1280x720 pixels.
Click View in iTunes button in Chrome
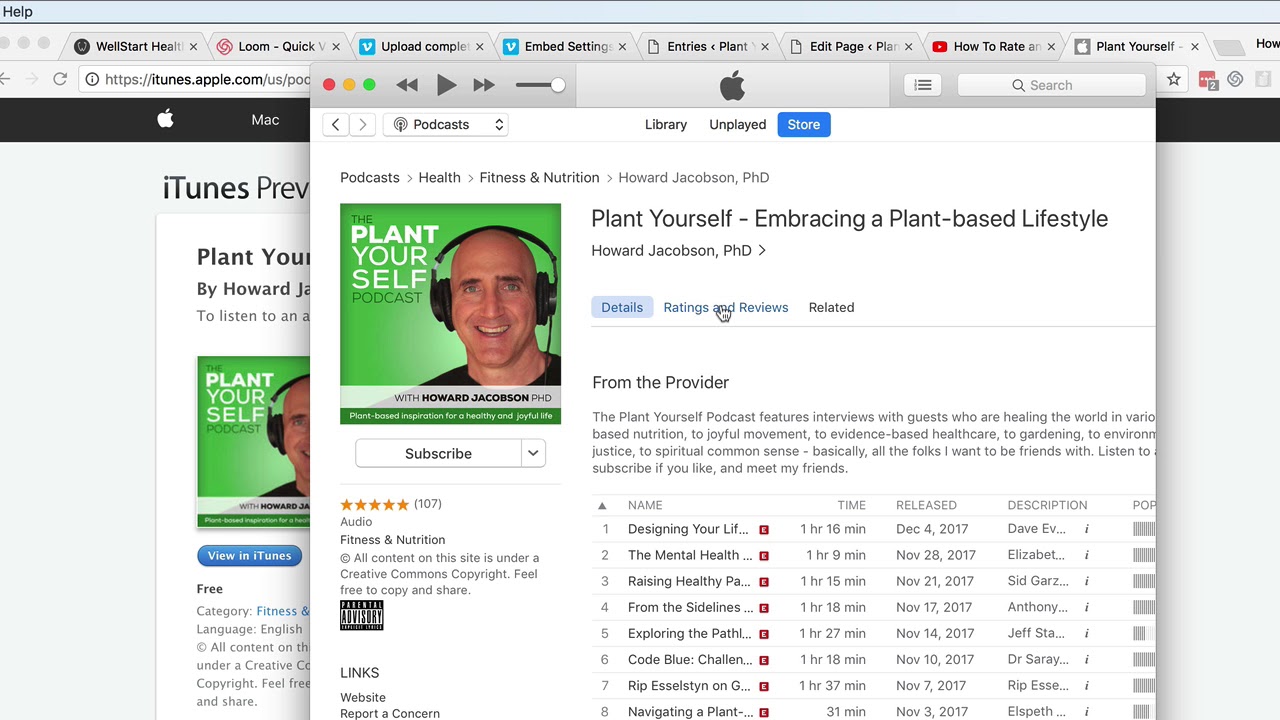(249, 556)
